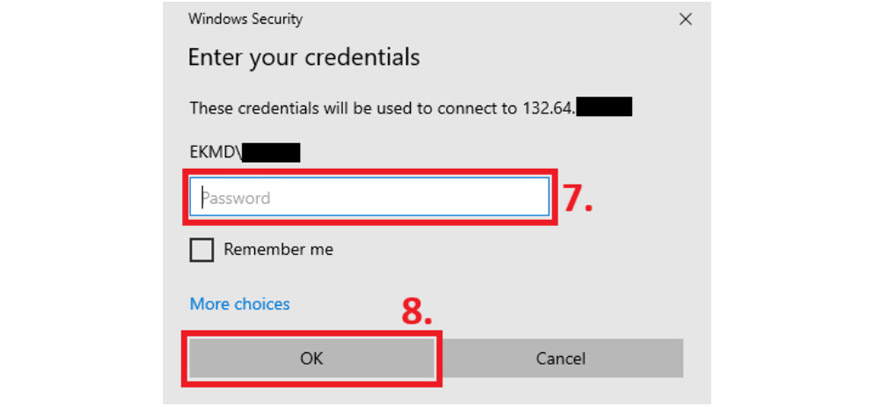The height and width of the screenshot is (406, 876).
Task: Click the black redaction box after the IP address
Action: 604,107
